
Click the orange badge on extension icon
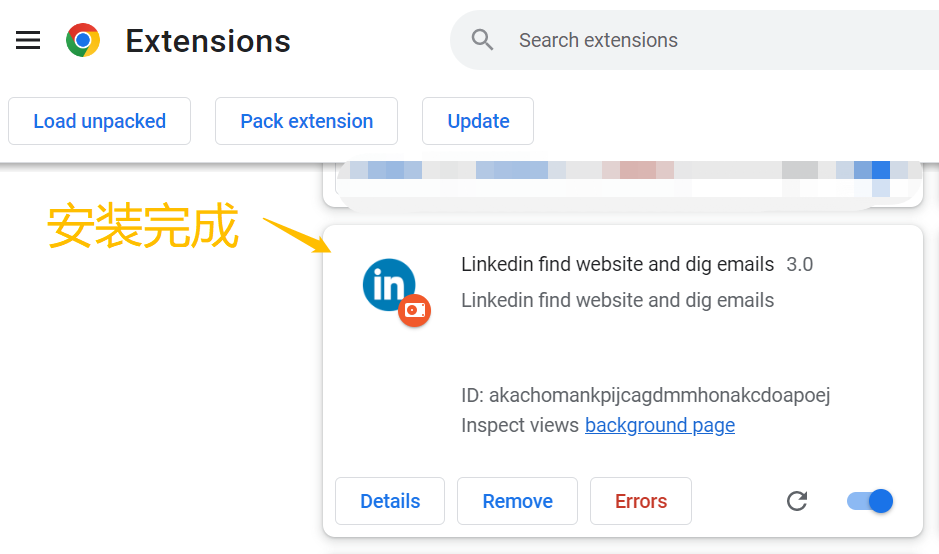(414, 310)
